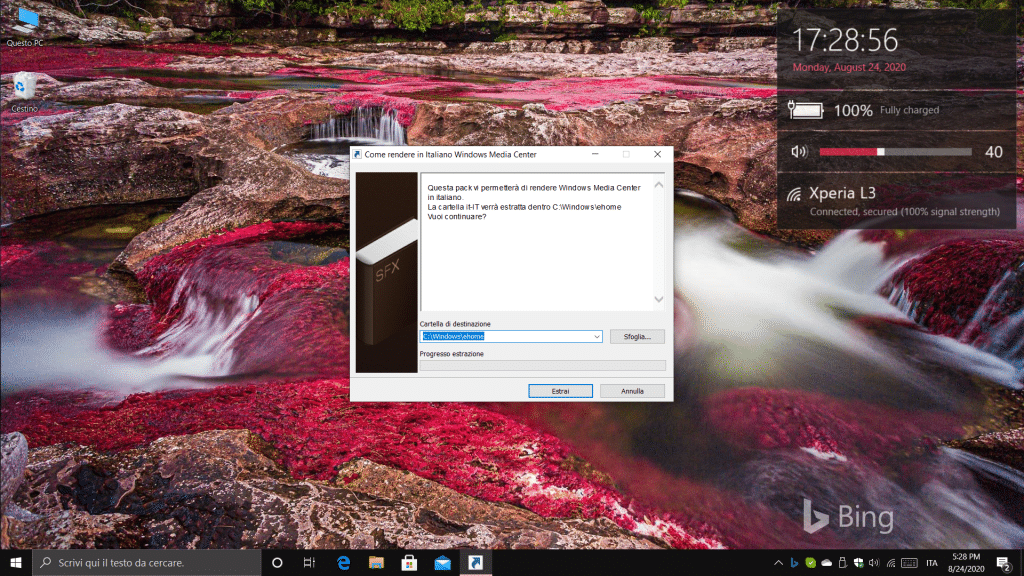Adjust the volume slider in the widget
The image size is (1024, 576).
tap(880, 152)
